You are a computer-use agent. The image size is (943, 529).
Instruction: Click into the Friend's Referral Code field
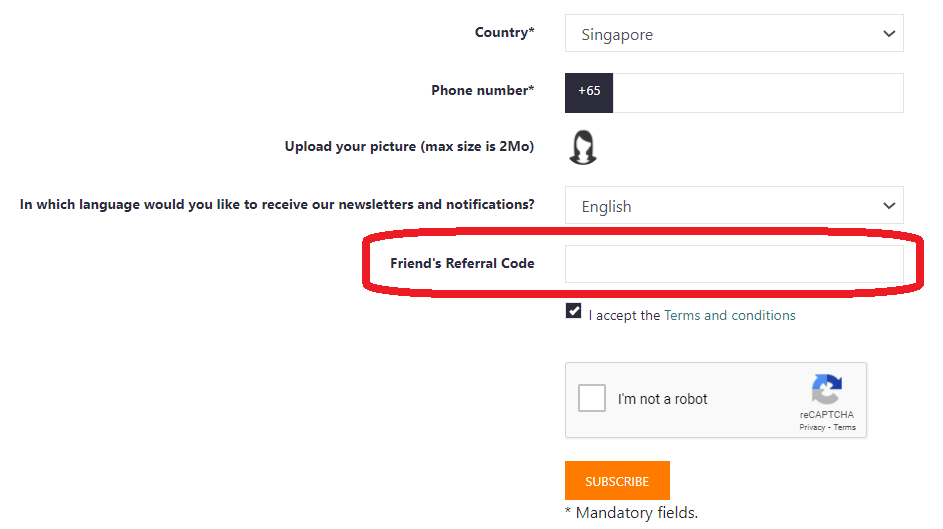click(733, 264)
